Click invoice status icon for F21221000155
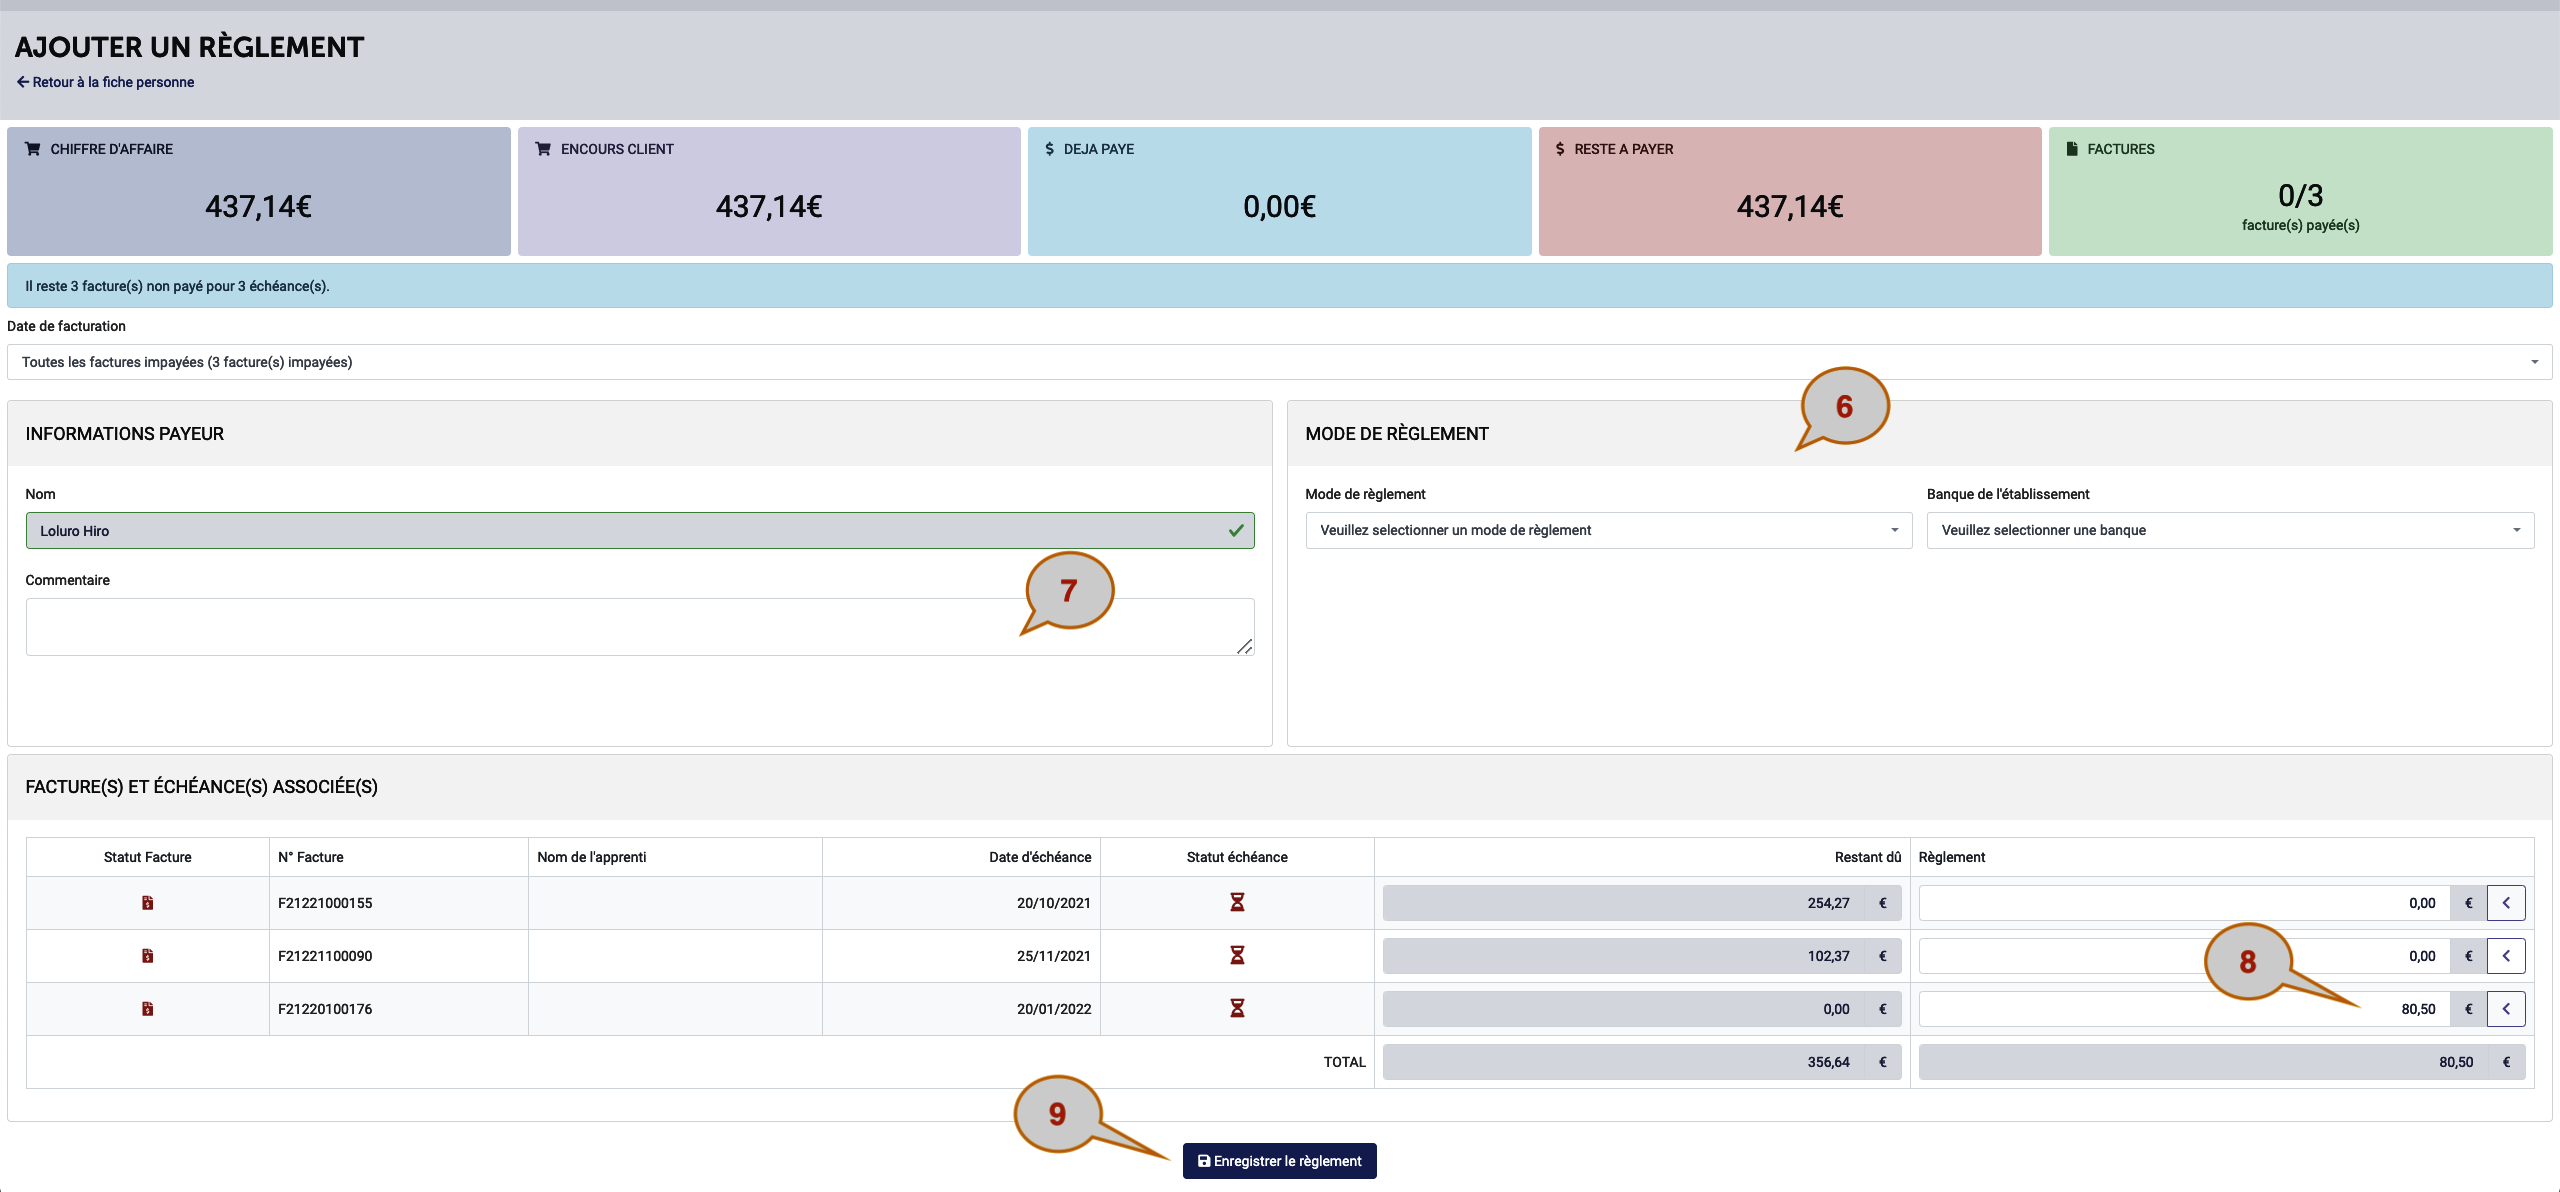The image size is (2560, 1192). pyautogui.click(x=147, y=903)
